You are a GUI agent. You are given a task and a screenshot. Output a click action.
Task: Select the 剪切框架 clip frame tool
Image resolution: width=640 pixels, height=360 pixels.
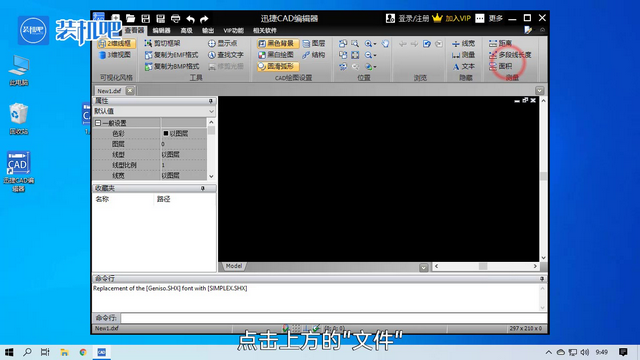tap(162, 43)
